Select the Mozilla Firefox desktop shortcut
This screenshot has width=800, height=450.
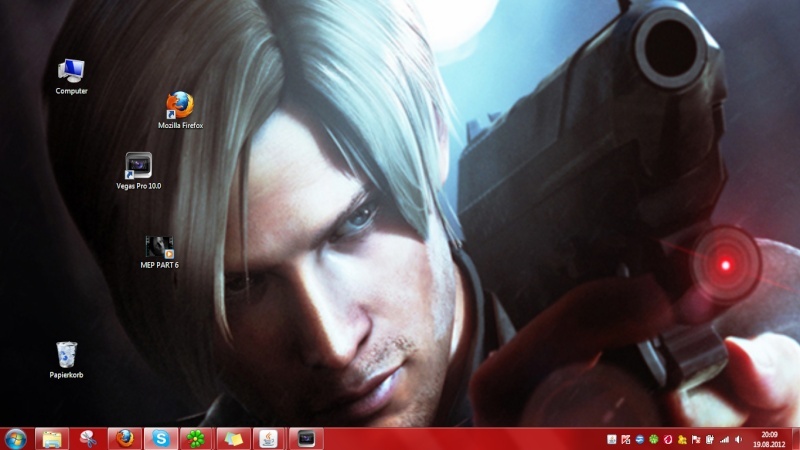pos(180,111)
